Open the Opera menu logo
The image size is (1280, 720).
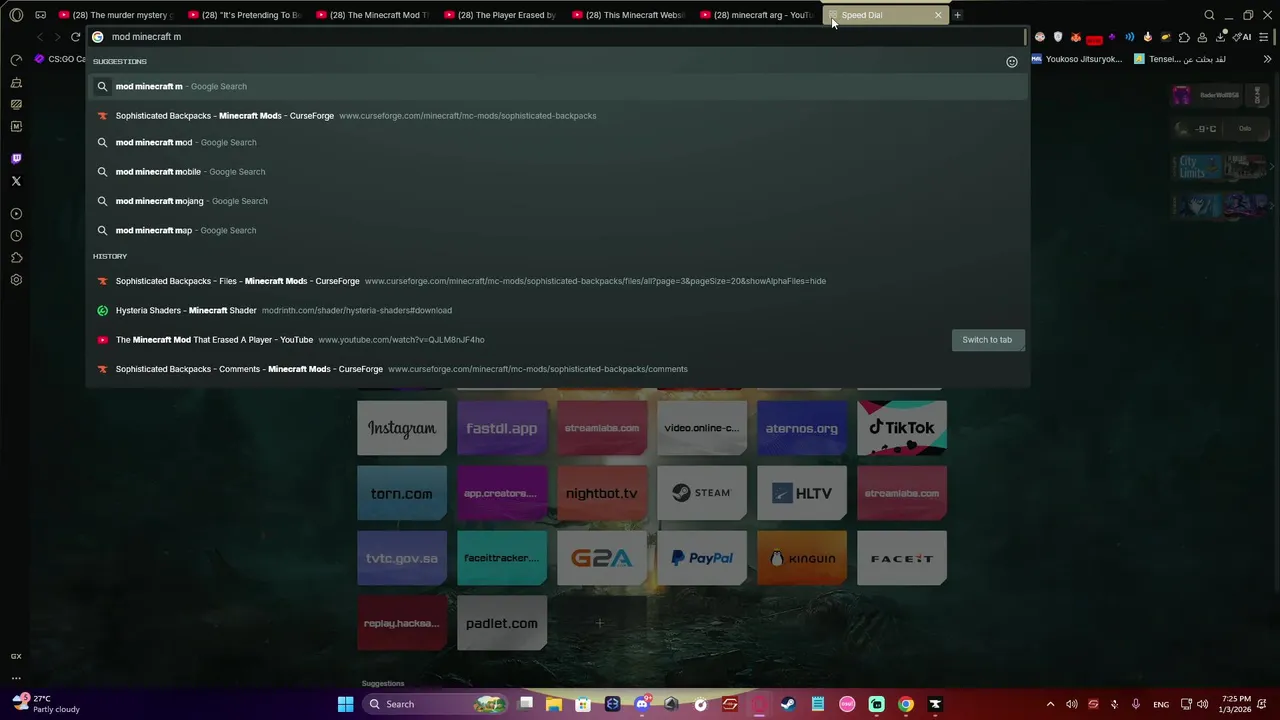click(16, 15)
